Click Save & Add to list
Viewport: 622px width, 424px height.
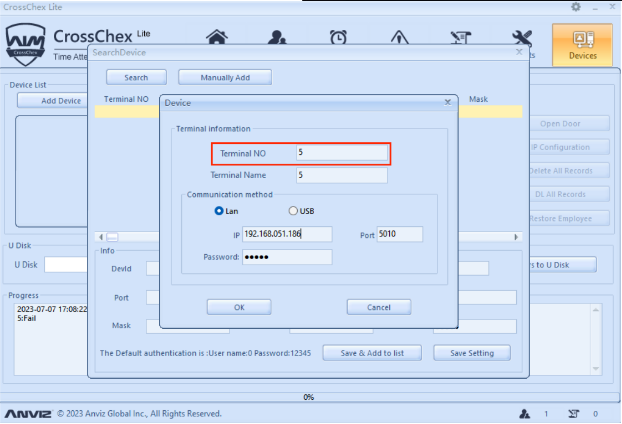(x=372, y=353)
